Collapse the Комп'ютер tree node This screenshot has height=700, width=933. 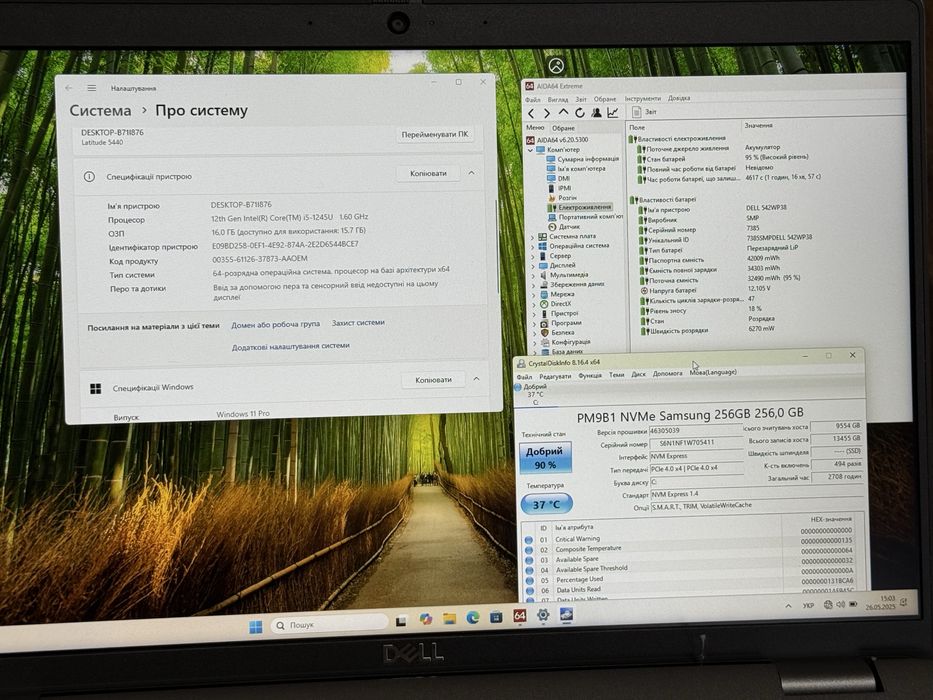coord(530,150)
